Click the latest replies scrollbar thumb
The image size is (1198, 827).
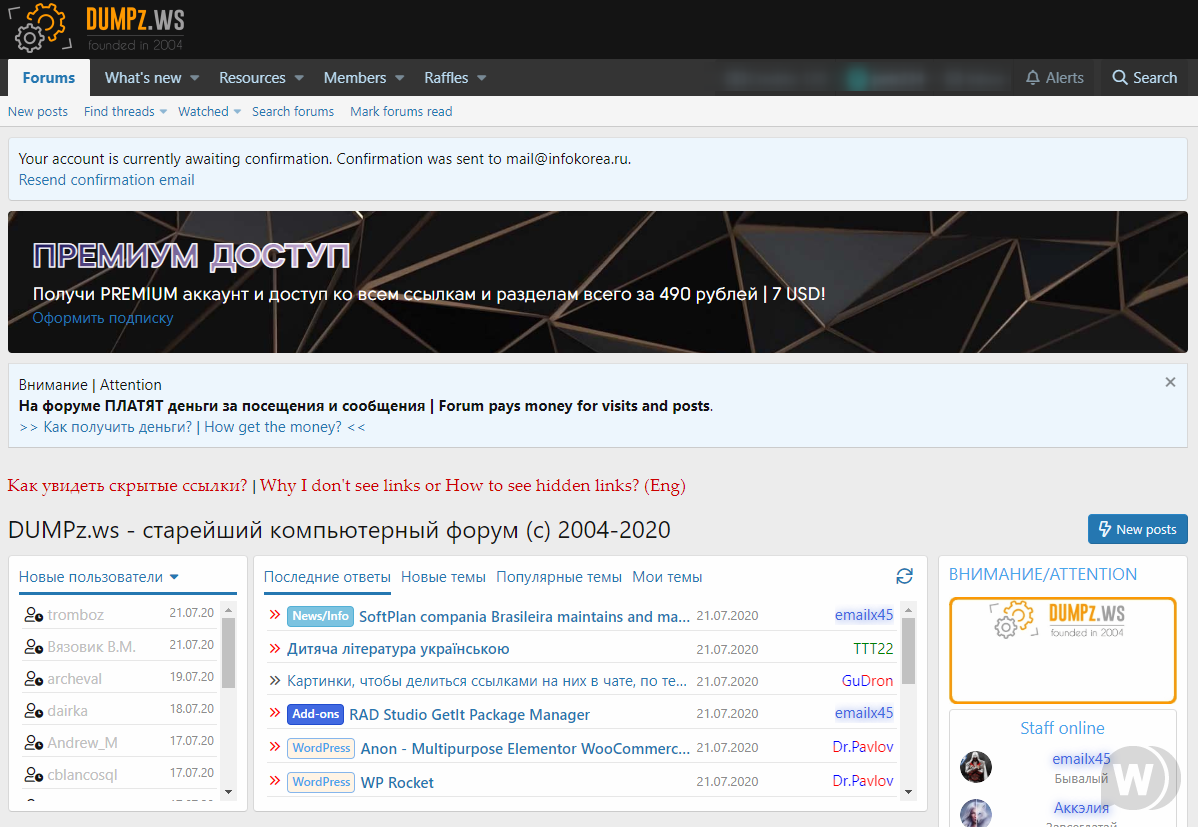[908, 650]
